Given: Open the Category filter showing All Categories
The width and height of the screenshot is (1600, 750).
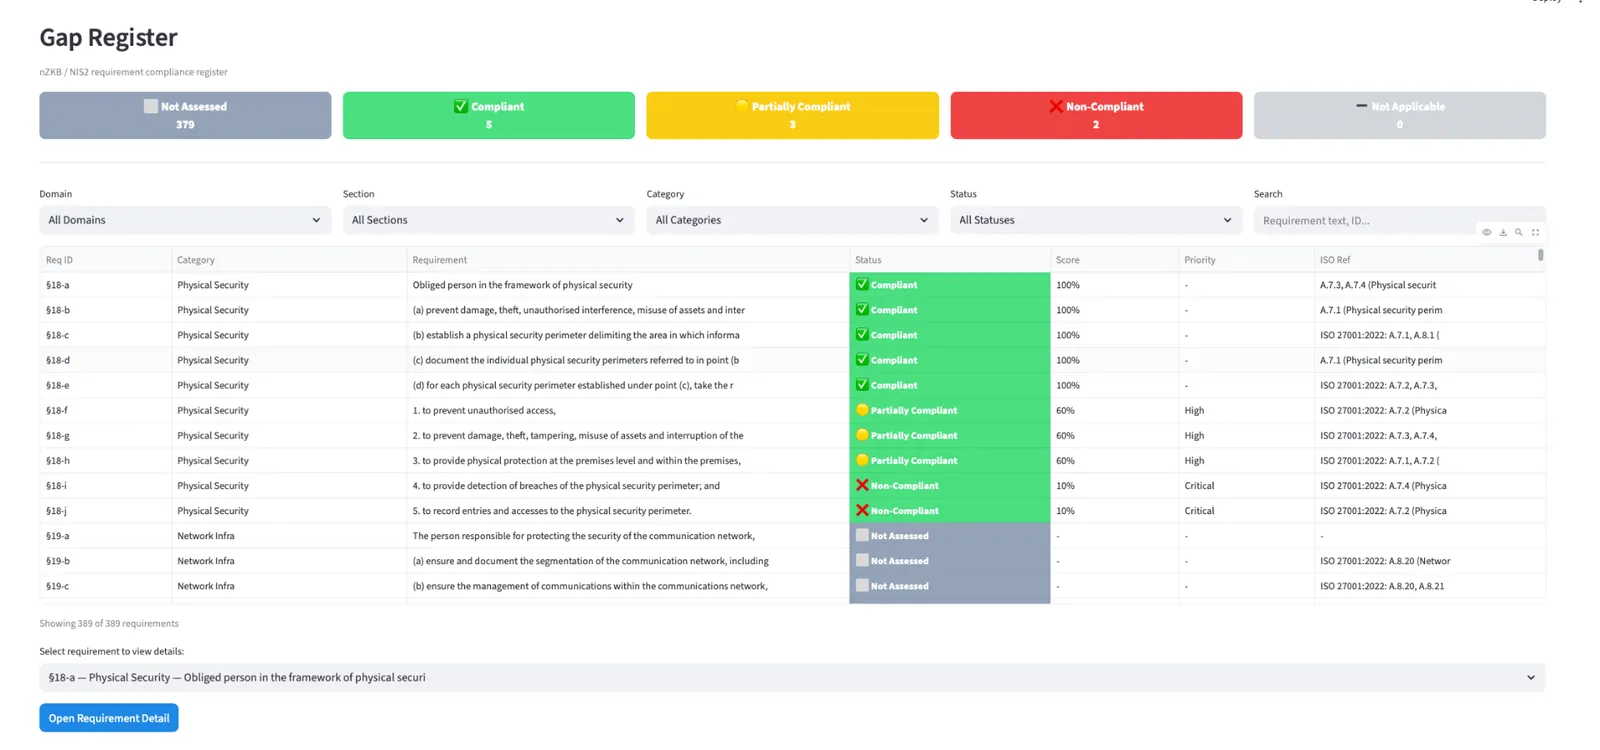Looking at the screenshot, I should [x=792, y=220].
